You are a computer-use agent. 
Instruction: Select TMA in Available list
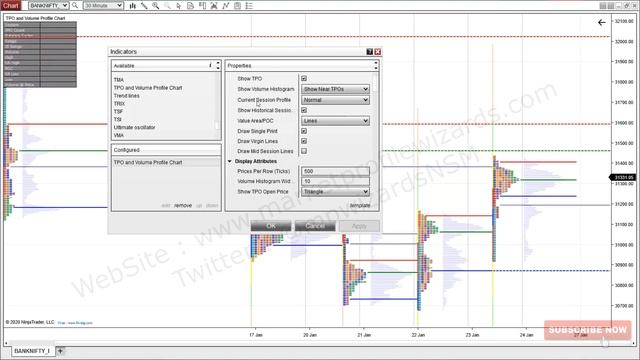pos(119,80)
